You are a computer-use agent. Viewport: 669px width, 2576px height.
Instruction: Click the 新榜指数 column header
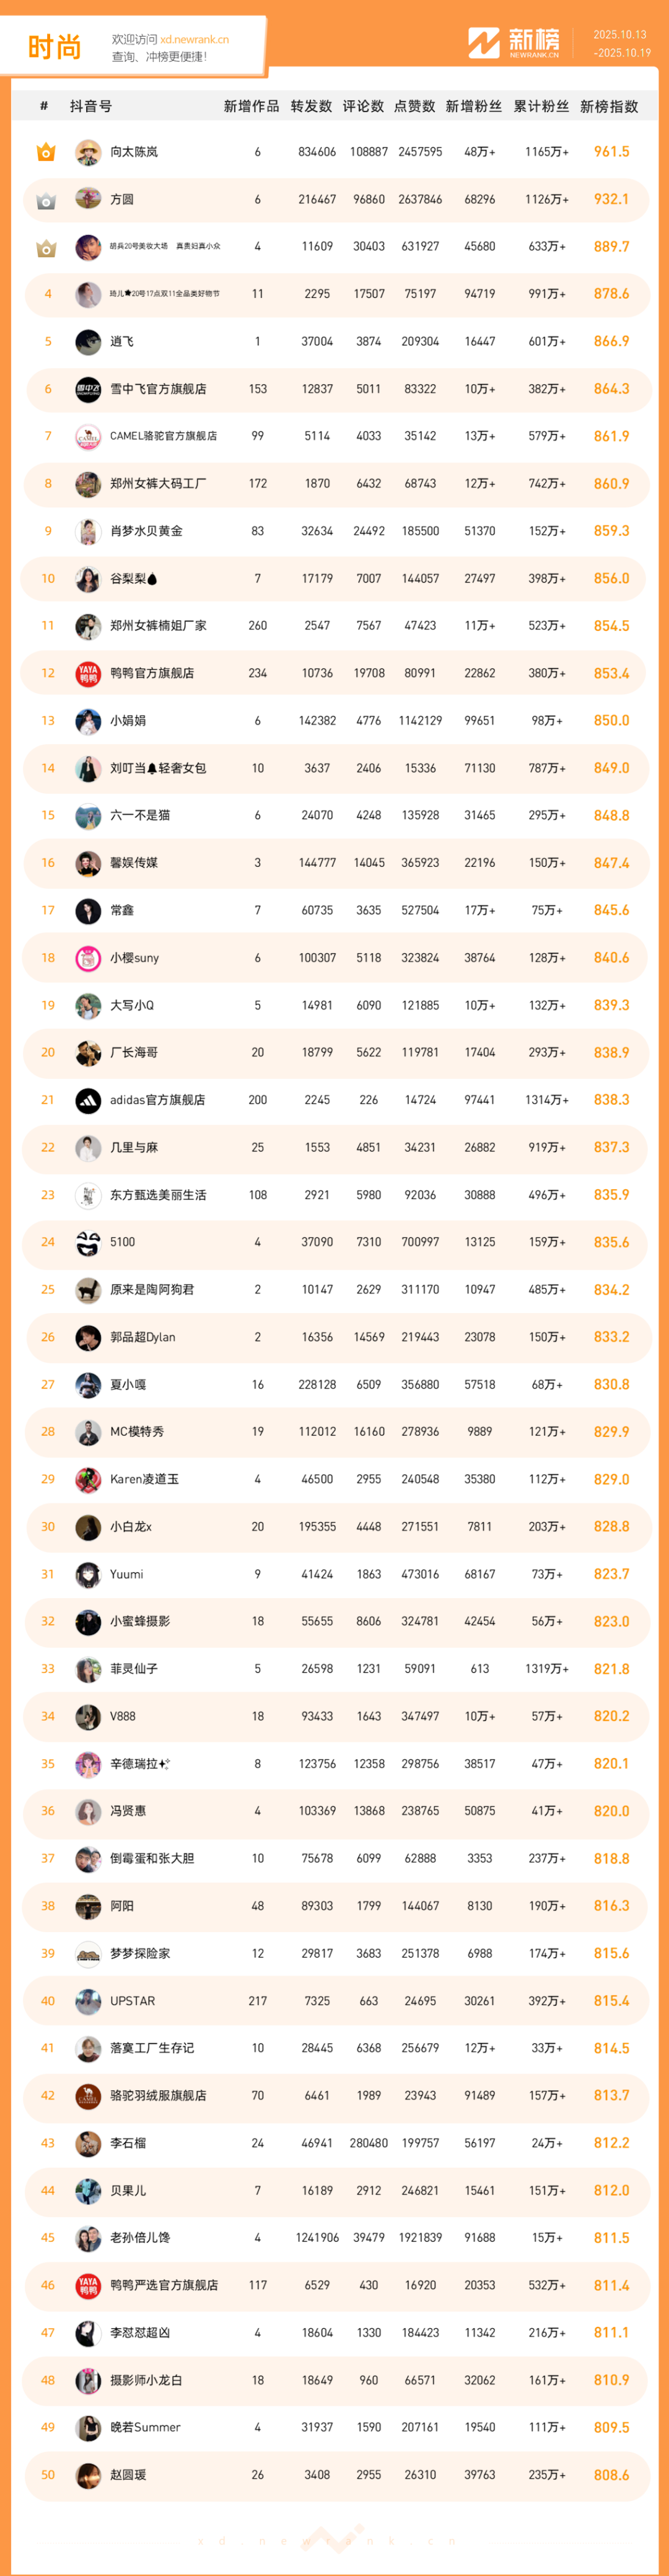point(609,107)
